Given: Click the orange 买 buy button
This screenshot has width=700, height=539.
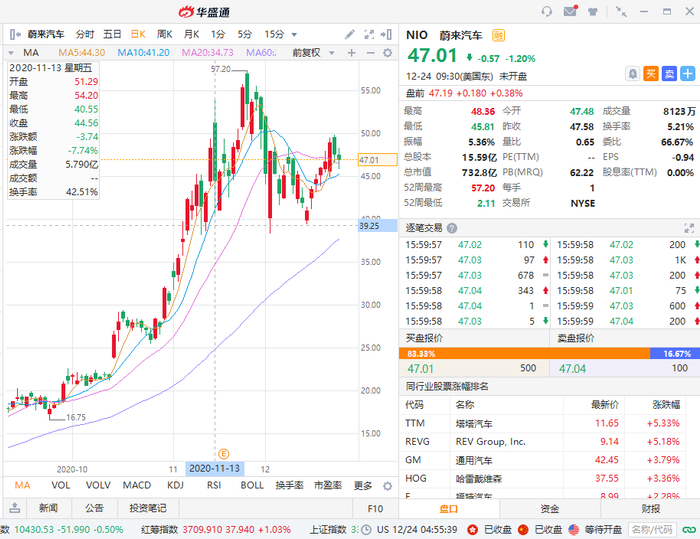Looking at the screenshot, I should click(x=651, y=74).
